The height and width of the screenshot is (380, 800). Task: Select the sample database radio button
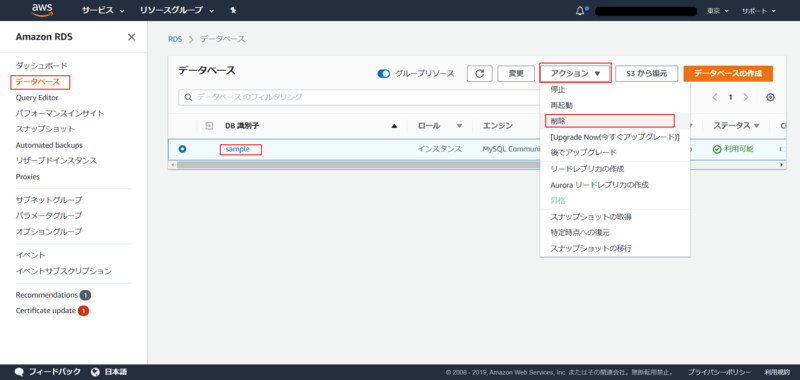[182, 149]
